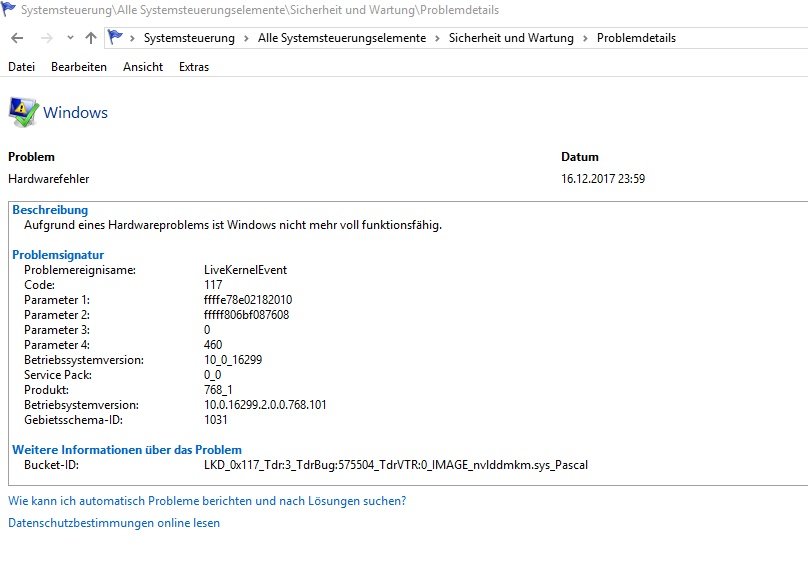Expand the chevron before Systemsteuerung

click(132, 38)
